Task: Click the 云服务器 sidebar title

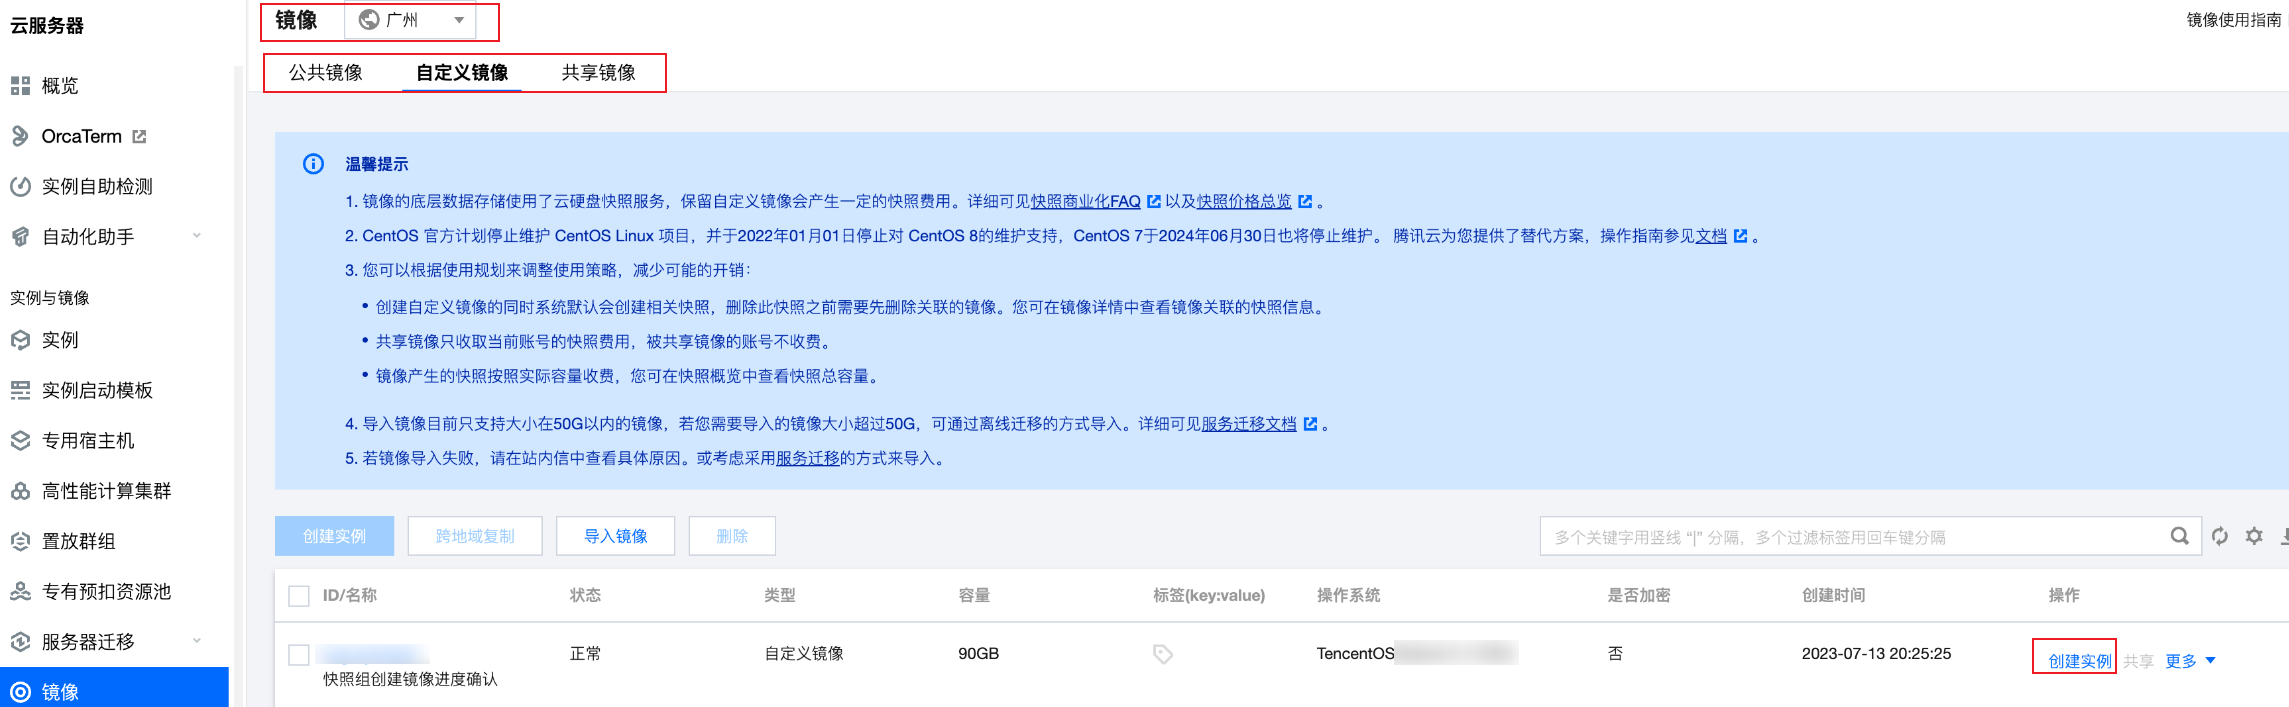Action: (47, 26)
